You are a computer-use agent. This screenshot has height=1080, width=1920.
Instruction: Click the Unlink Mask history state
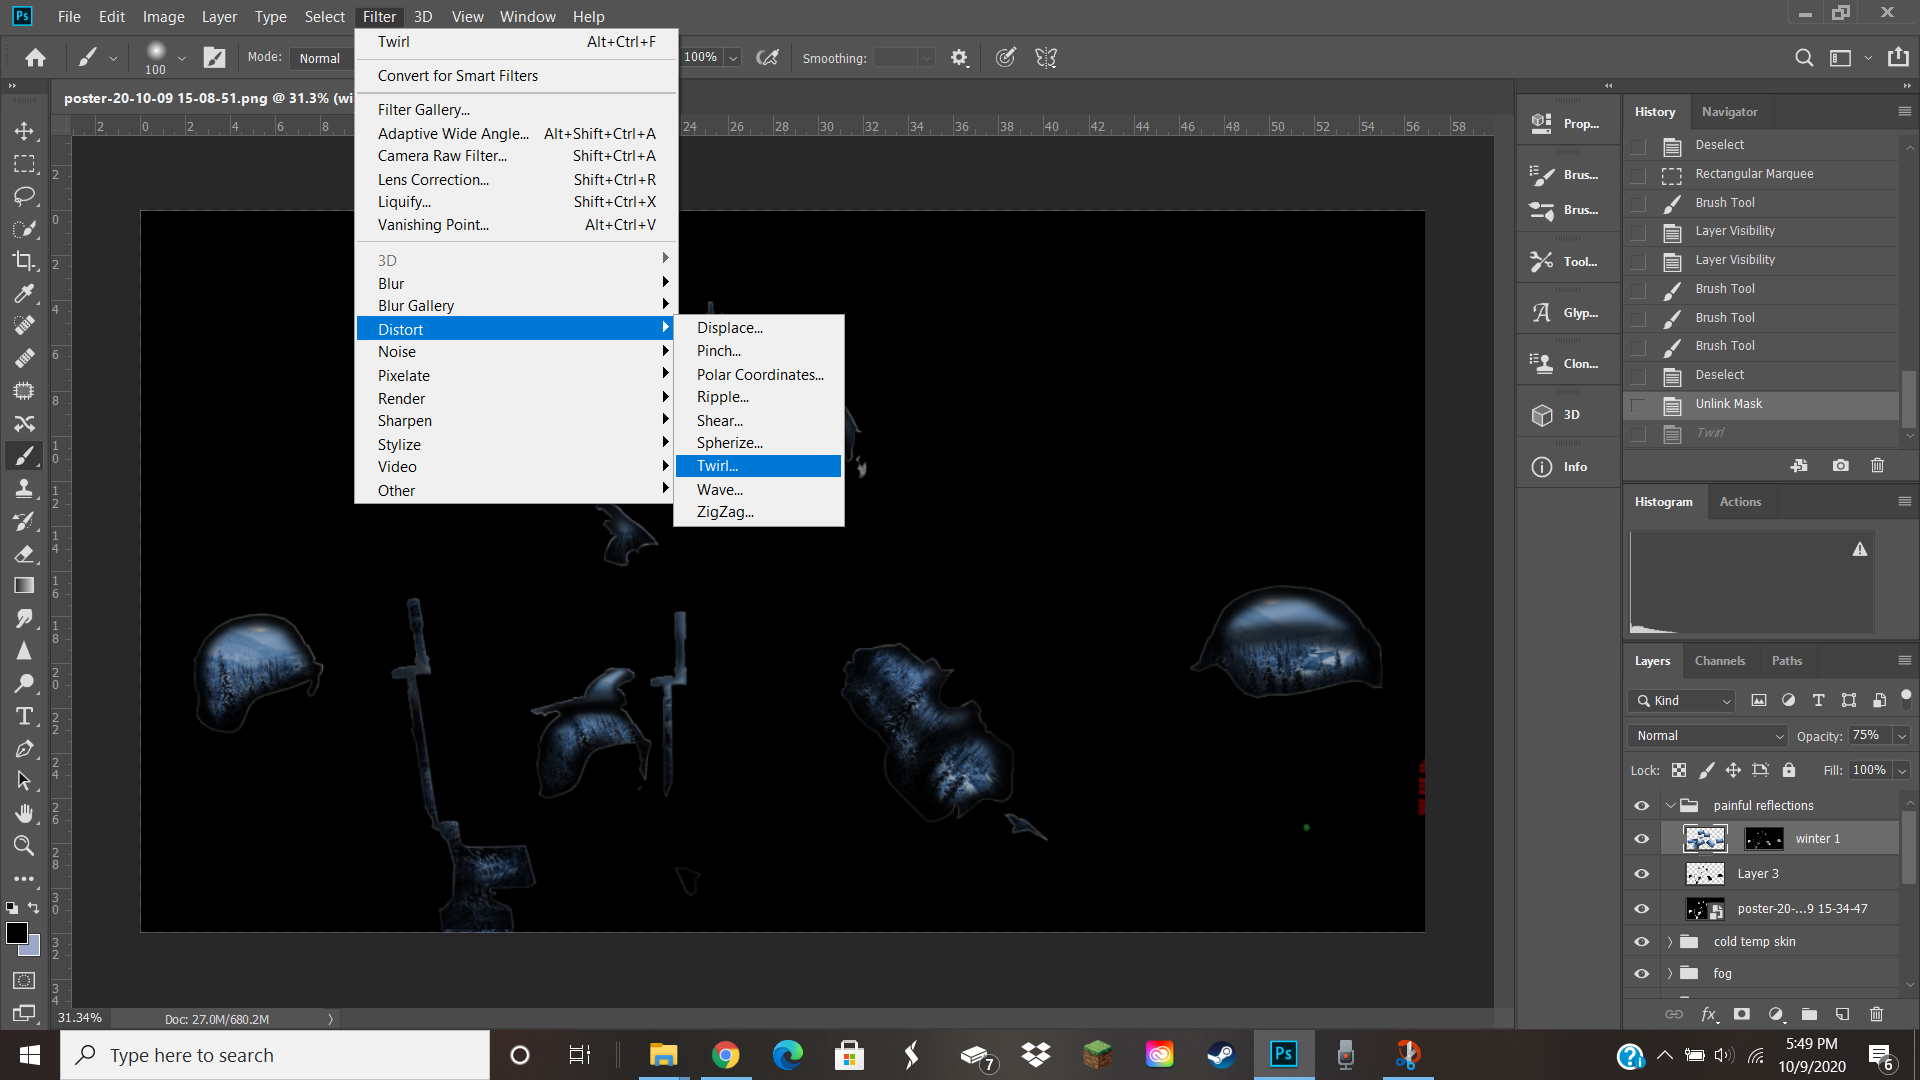point(1728,404)
